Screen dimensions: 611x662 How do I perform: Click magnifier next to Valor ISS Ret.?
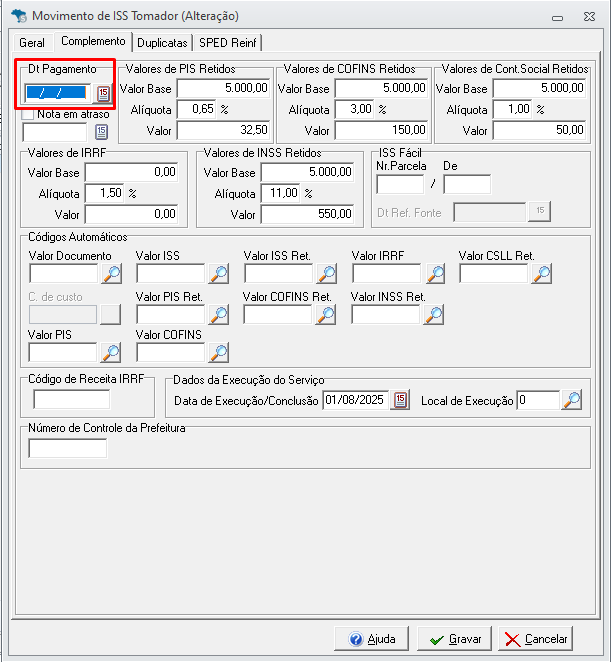click(x=327, y=274)
